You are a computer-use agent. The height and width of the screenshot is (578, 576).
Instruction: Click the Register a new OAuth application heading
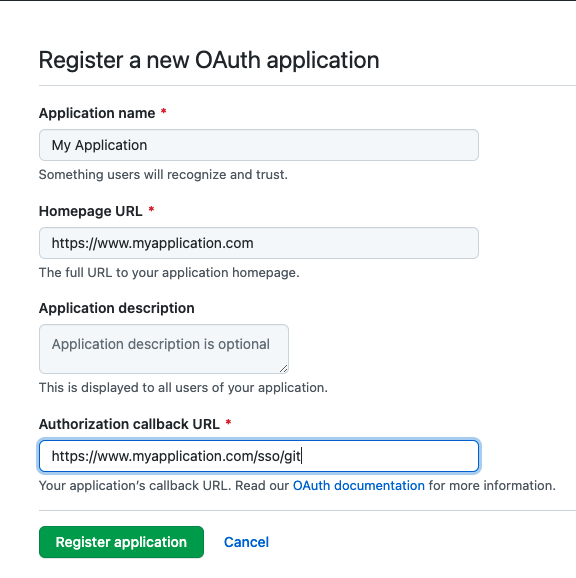point(209,60)
